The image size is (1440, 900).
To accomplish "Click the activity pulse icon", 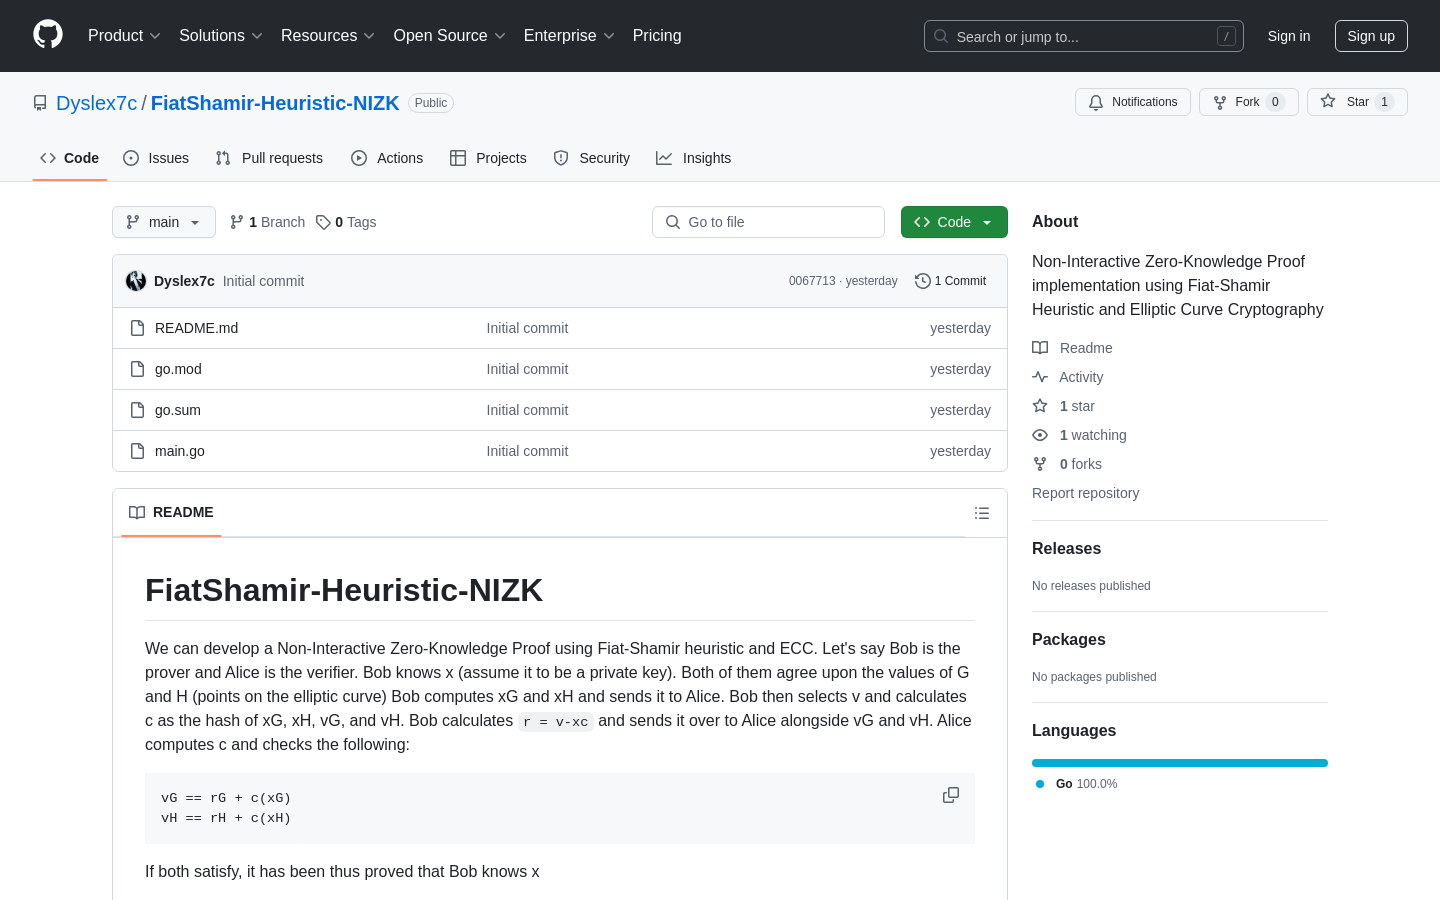I will pos(1040,377).
